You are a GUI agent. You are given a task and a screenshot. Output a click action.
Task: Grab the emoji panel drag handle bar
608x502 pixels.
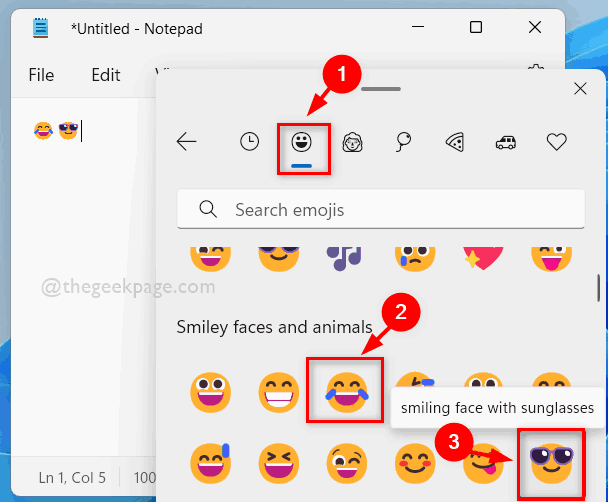[x=381, y=89]
